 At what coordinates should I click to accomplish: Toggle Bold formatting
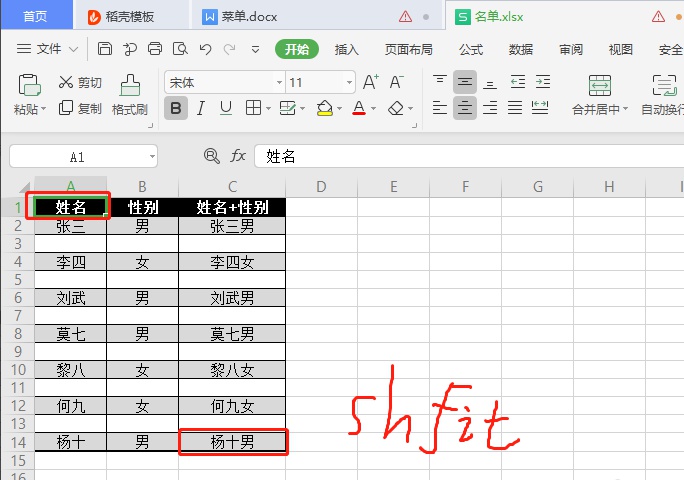pyautogui.click(x=176, y=108)
